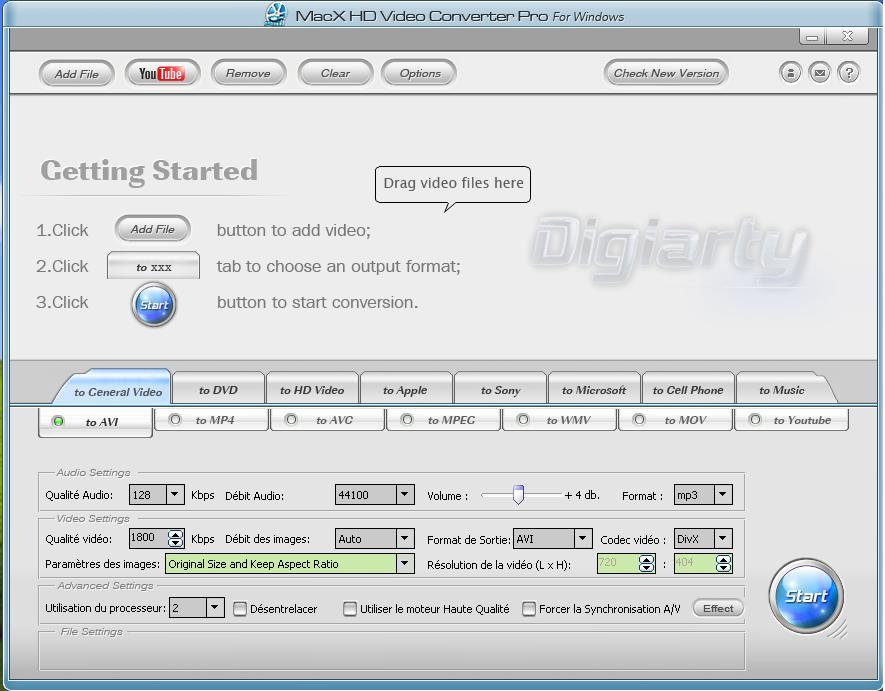Check Utiliser le moteur Haute Qualité
Image resolution: width=885 pixels, height=691 pixels.
pos(350,609)
